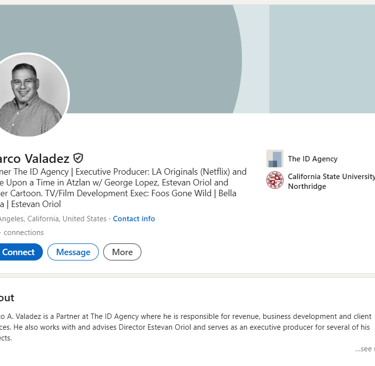Image resolution: width=375 pixels, height=366 pixels.
Task: Click headline text 'Executive Producer: LA Originals (Netflix)'
Action: click(153, 172)
